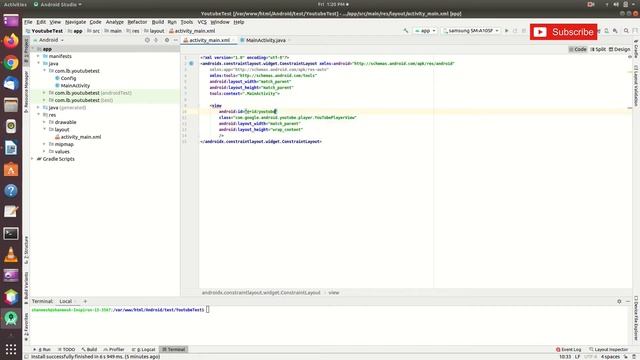Click the 'view' breadcrumb below editor
Viewport: 640px width, 360px height.
pos(334,293)
